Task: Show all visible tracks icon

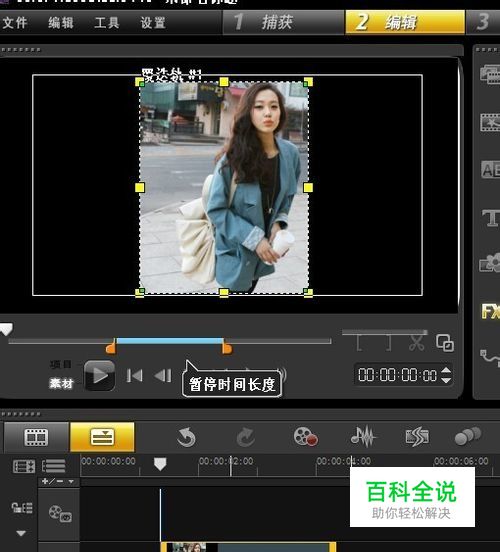Action: point(24,466)
